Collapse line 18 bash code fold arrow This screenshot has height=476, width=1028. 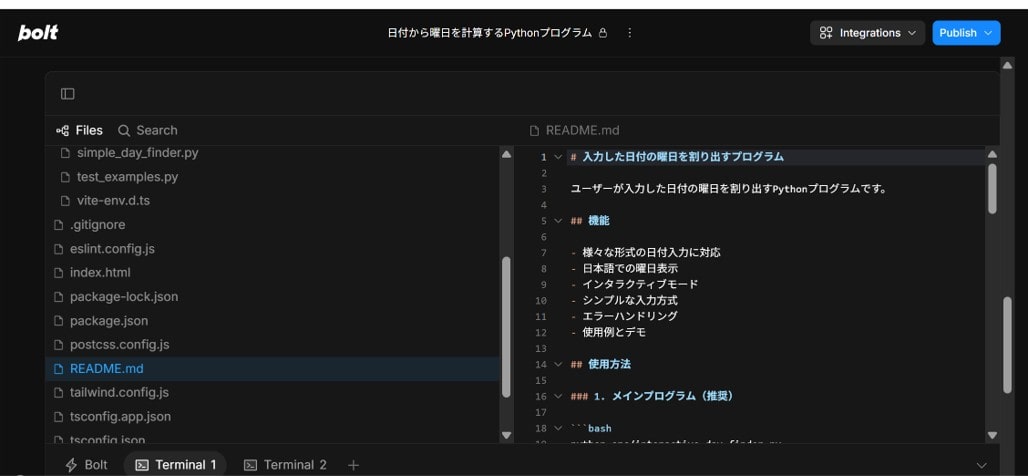(x=558, y=428)
